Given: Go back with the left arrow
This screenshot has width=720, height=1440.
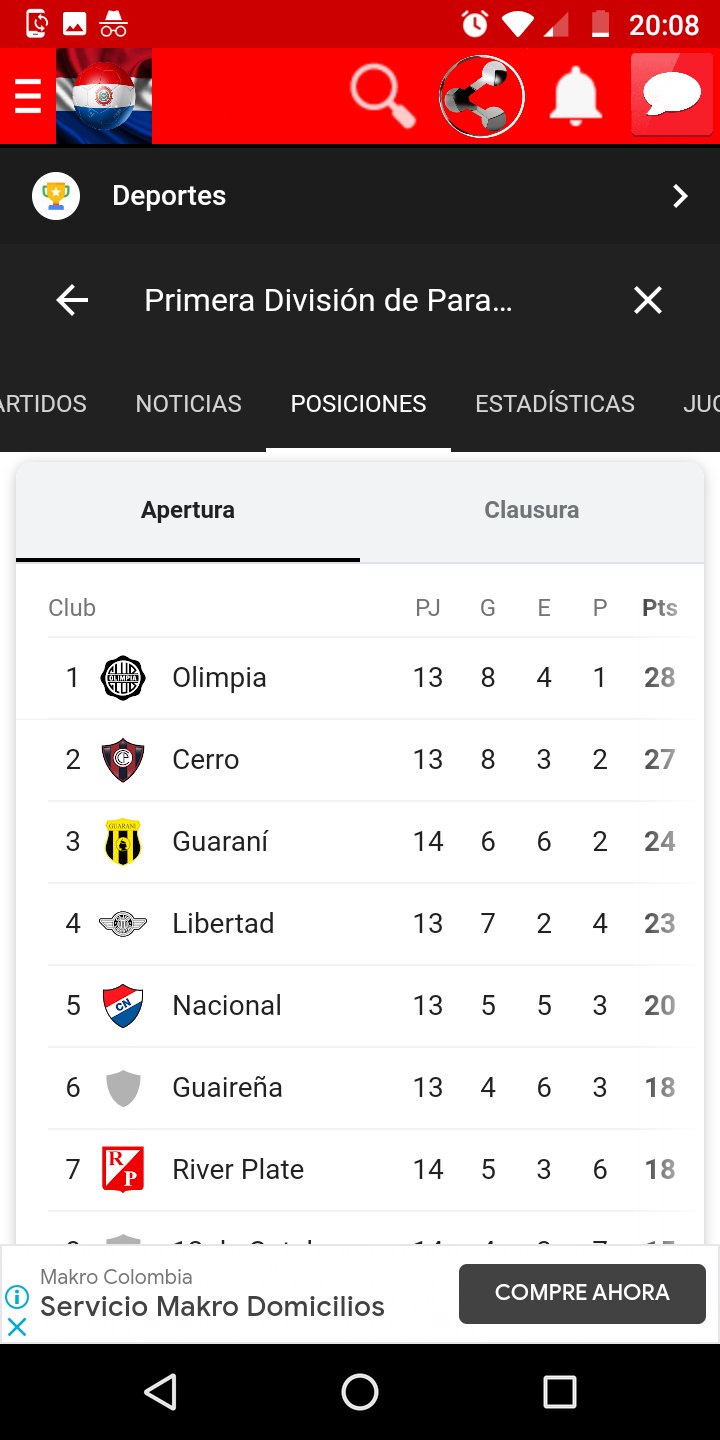Looking at the screenshot, I should coord(72,300).
